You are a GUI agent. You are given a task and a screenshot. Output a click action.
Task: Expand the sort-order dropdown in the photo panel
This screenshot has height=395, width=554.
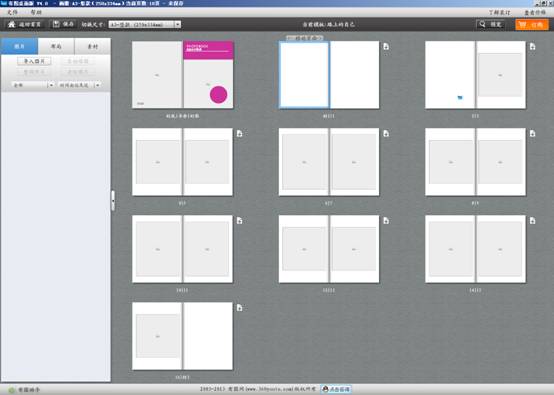pyautogui.click(x=79, y=85)
